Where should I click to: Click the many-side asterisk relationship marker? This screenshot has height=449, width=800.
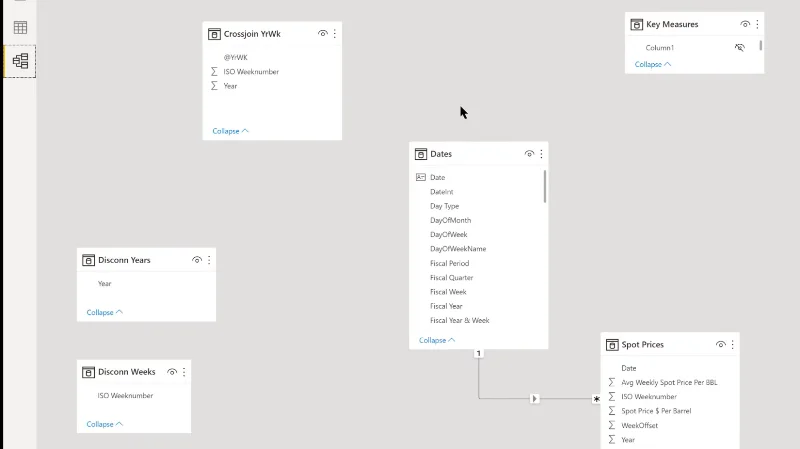[x=596, y=398]
